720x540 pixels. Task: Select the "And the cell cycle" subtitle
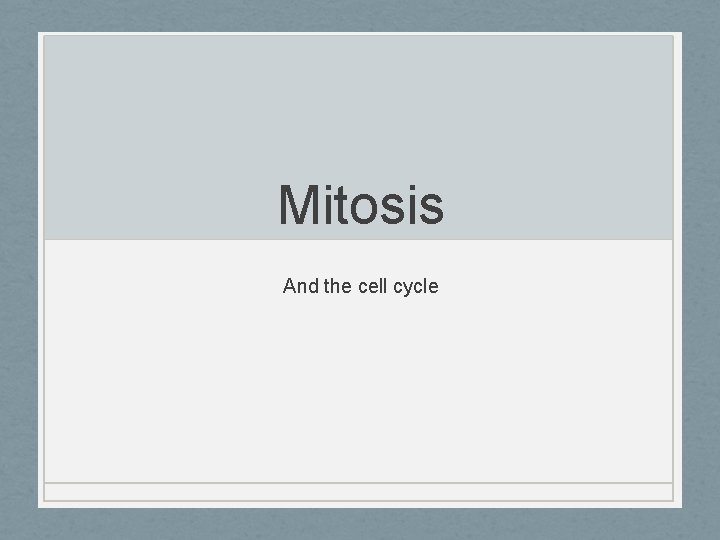360,286
